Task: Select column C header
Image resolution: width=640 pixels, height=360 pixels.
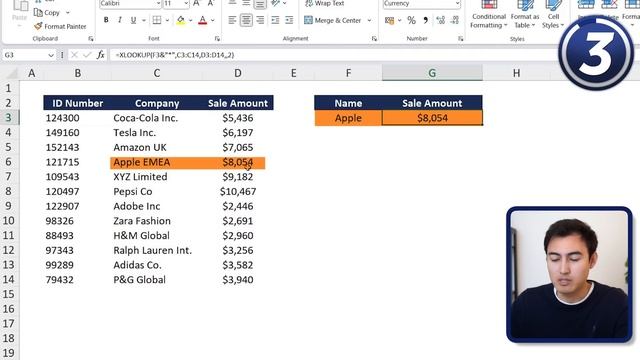Action: (157, 73)
